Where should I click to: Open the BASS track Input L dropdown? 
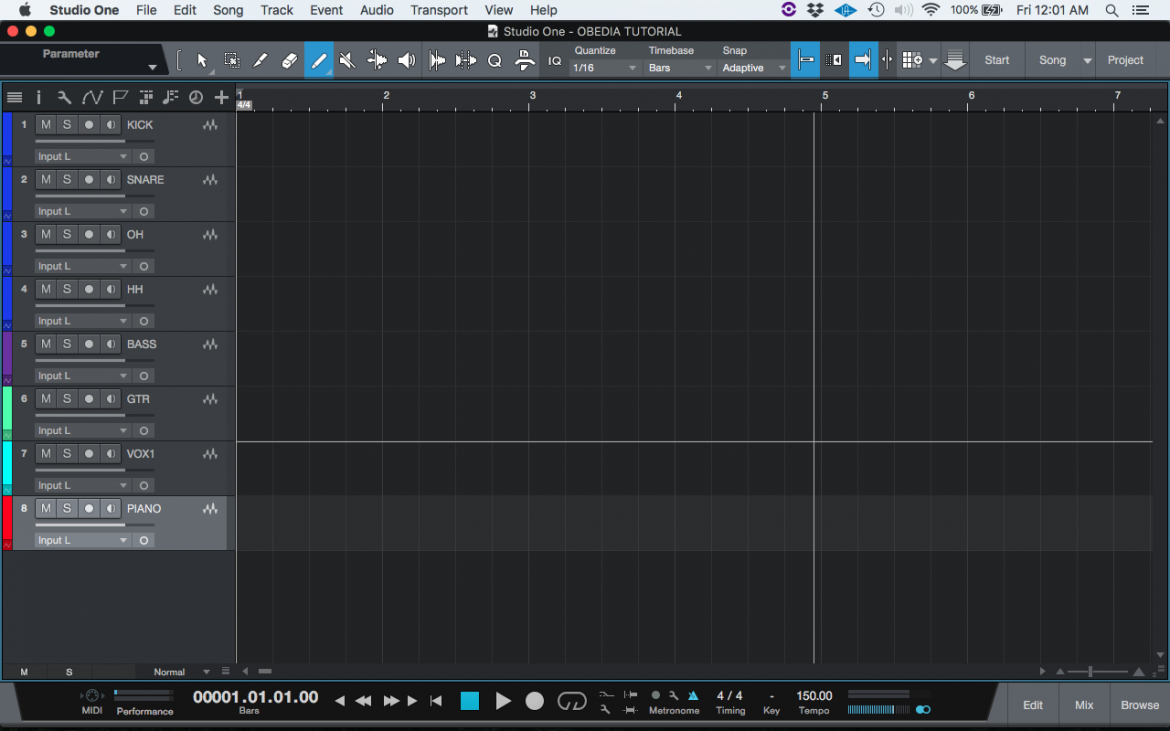(x=82, y=376)
